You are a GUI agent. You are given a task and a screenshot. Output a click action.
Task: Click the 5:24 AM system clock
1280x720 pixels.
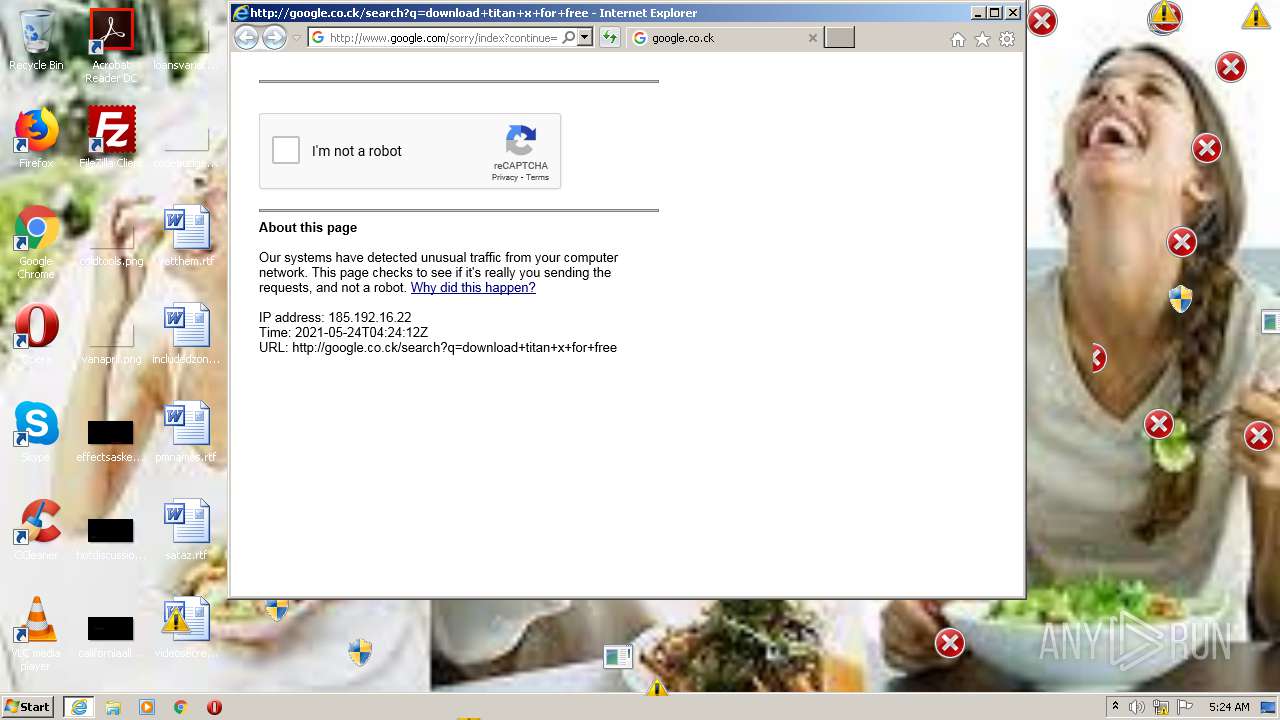1228,707
